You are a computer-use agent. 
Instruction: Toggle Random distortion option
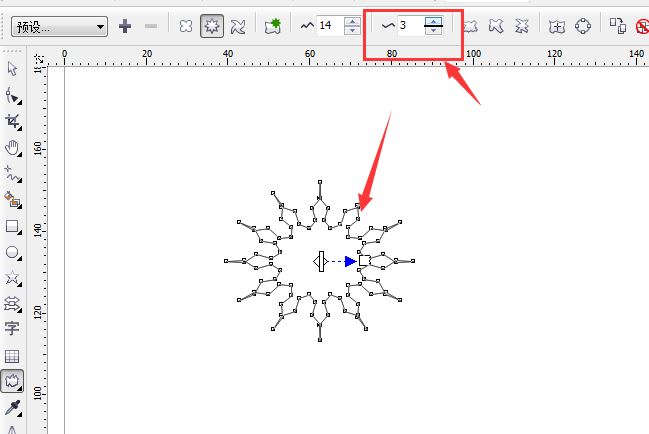tap(469, 26)
